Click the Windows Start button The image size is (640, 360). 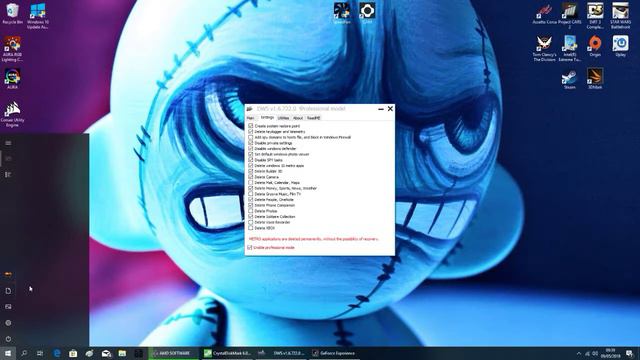coord(8,353)
